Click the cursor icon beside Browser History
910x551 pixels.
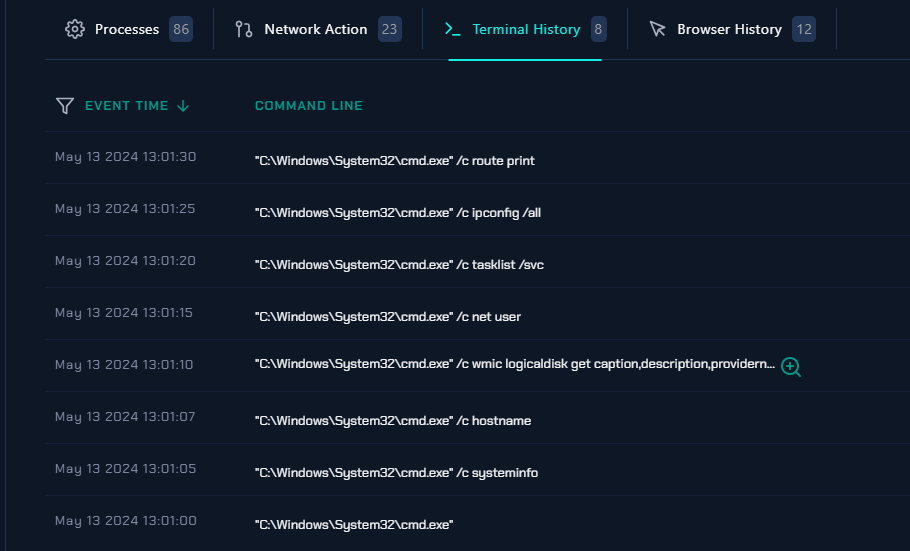657,29
